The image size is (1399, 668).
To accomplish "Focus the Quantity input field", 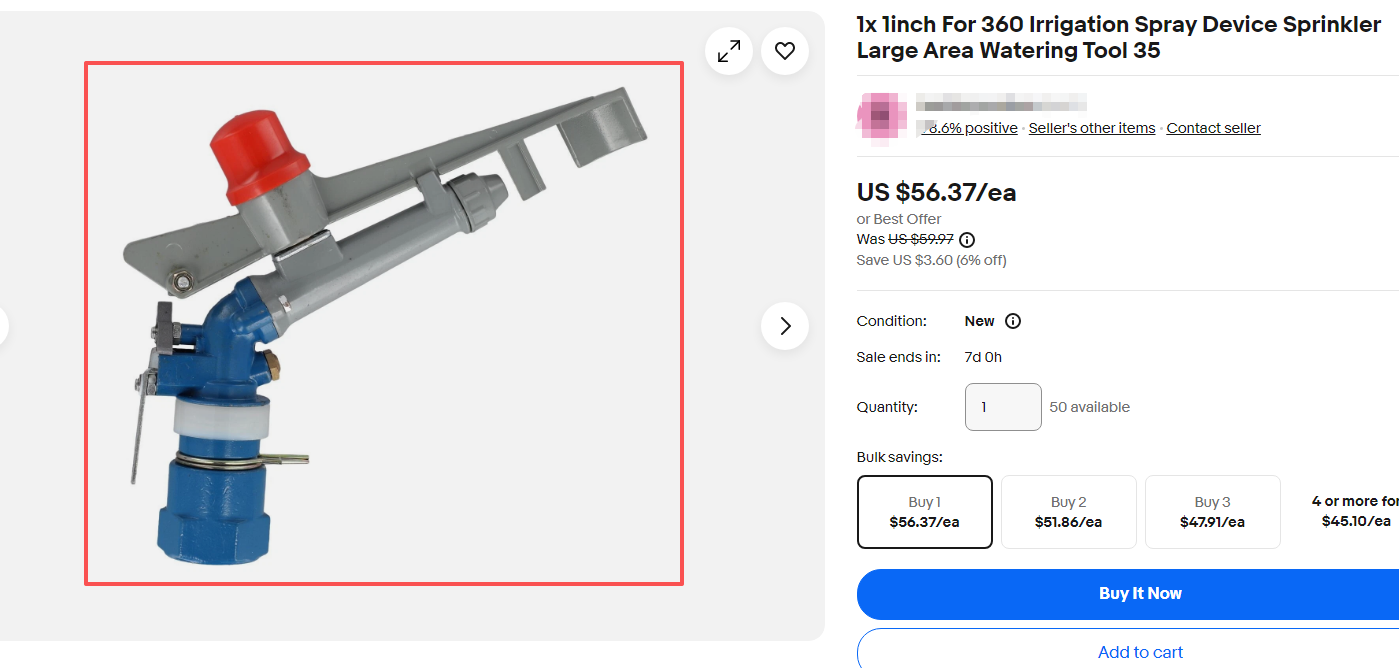I will click(1002, 407).
